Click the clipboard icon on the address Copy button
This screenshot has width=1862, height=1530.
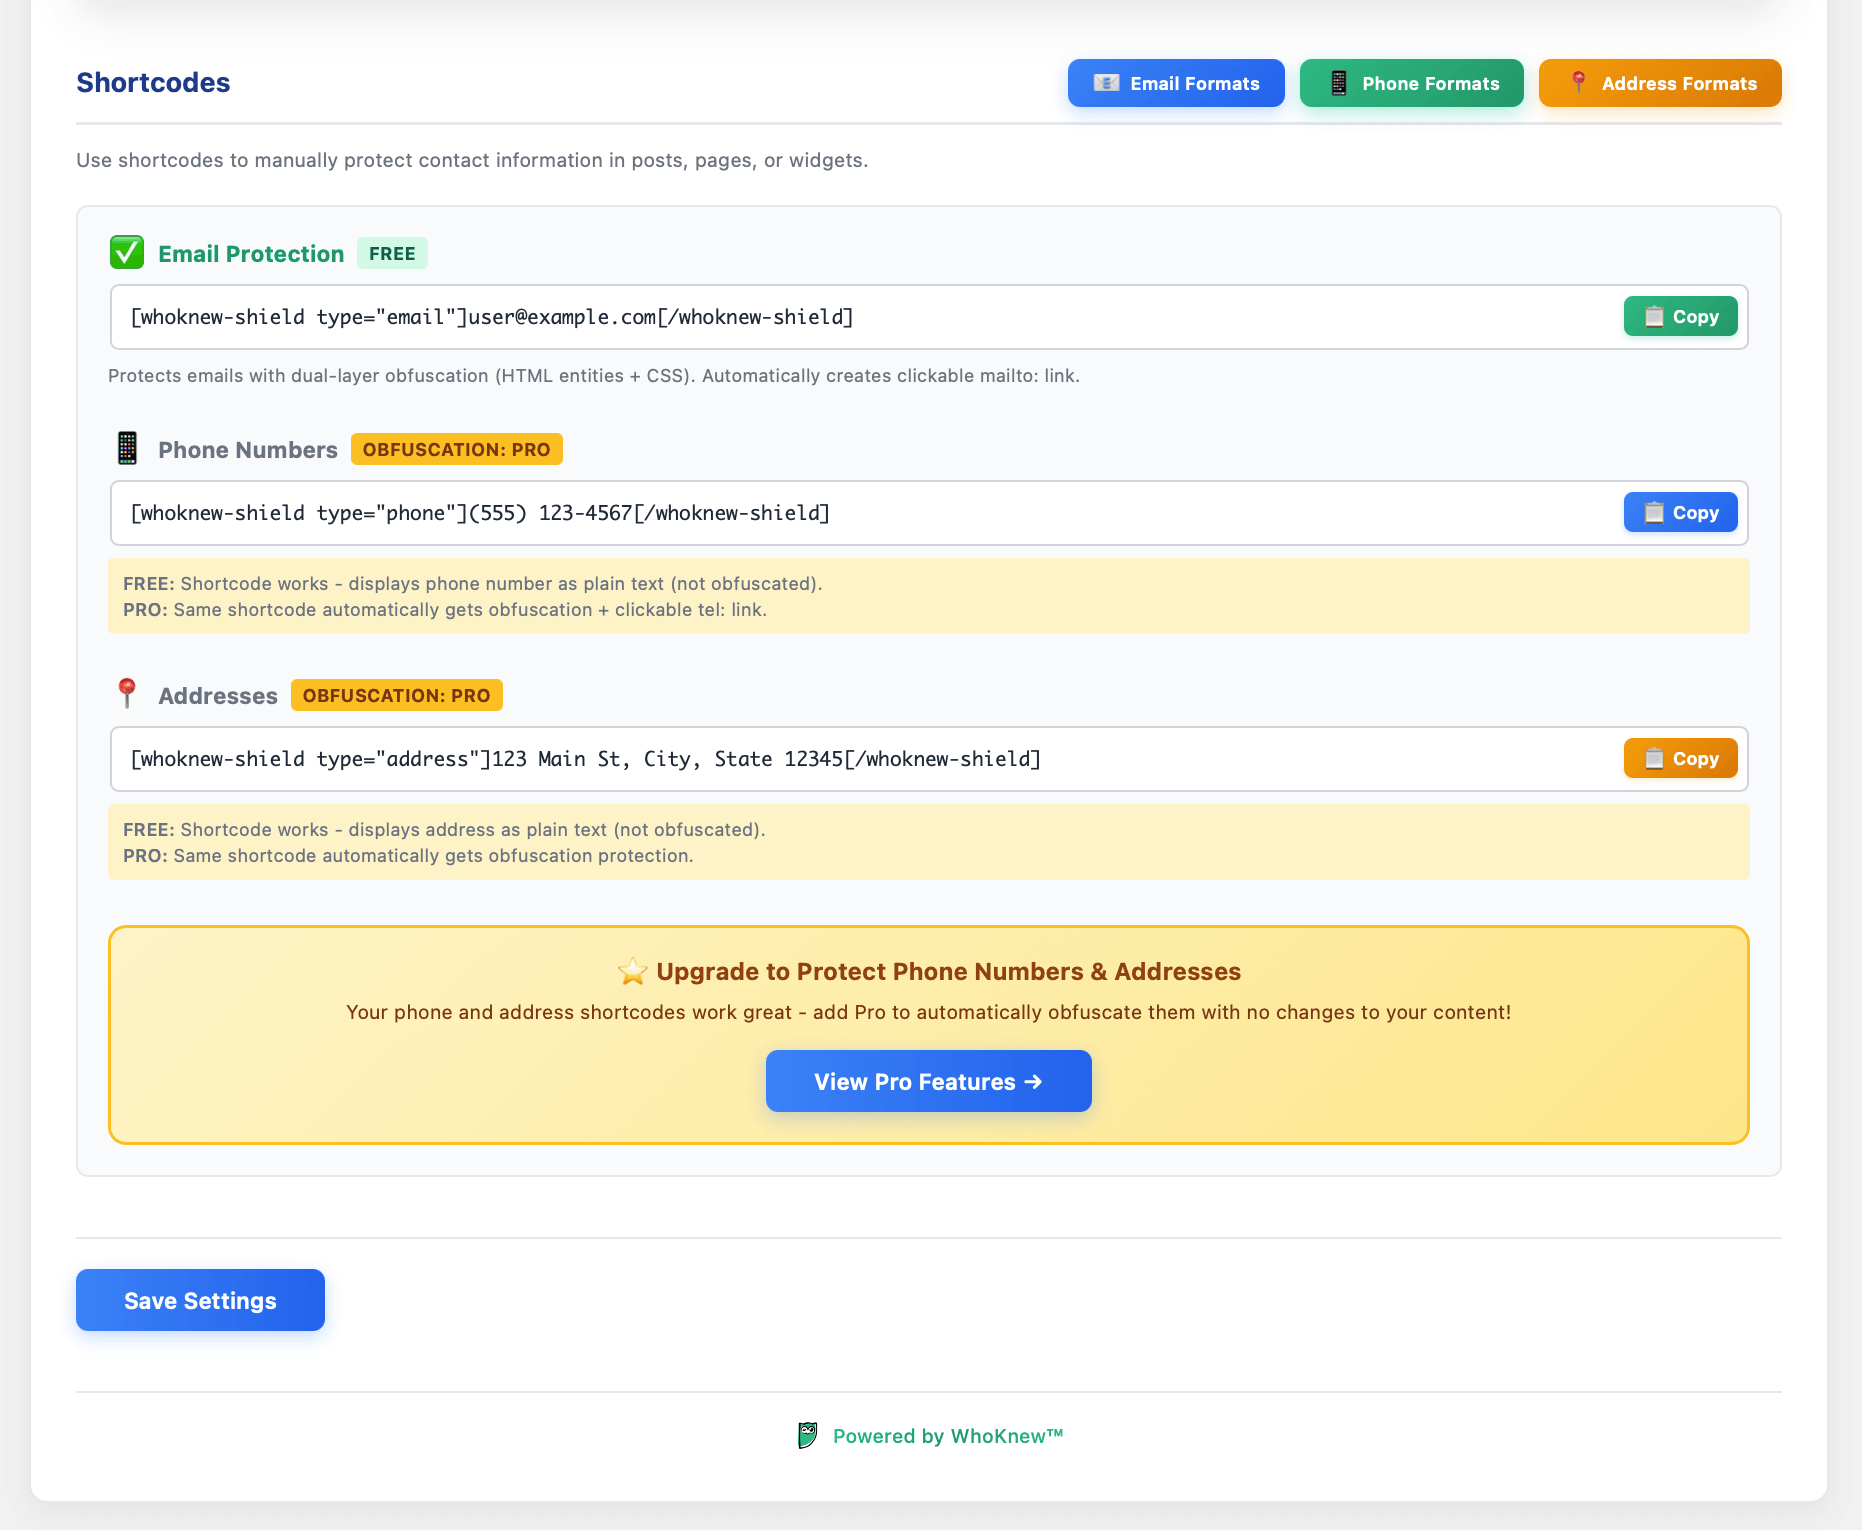point(1655,758)
